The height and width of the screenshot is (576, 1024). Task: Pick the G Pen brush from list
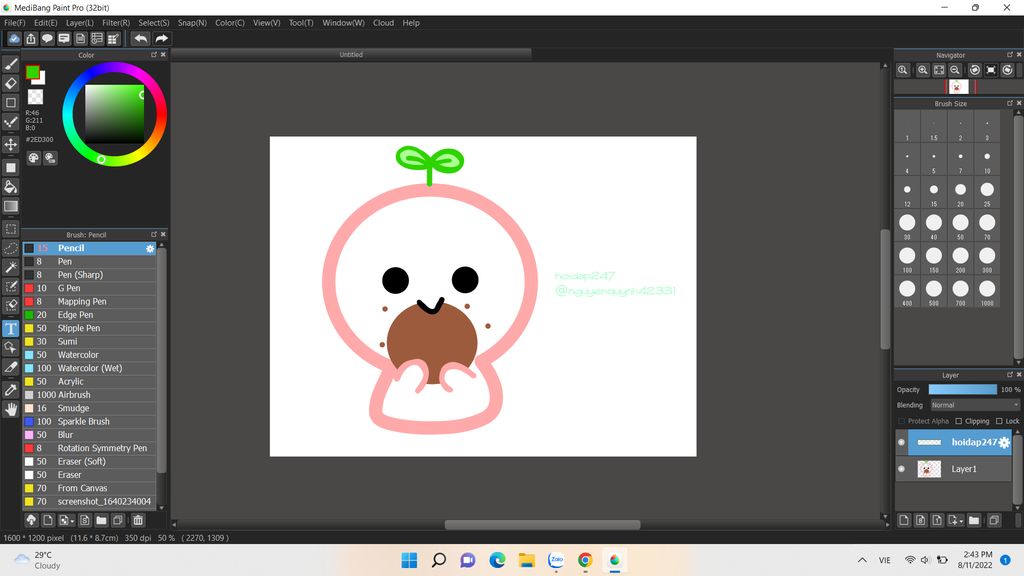click(x=69, y=288)
